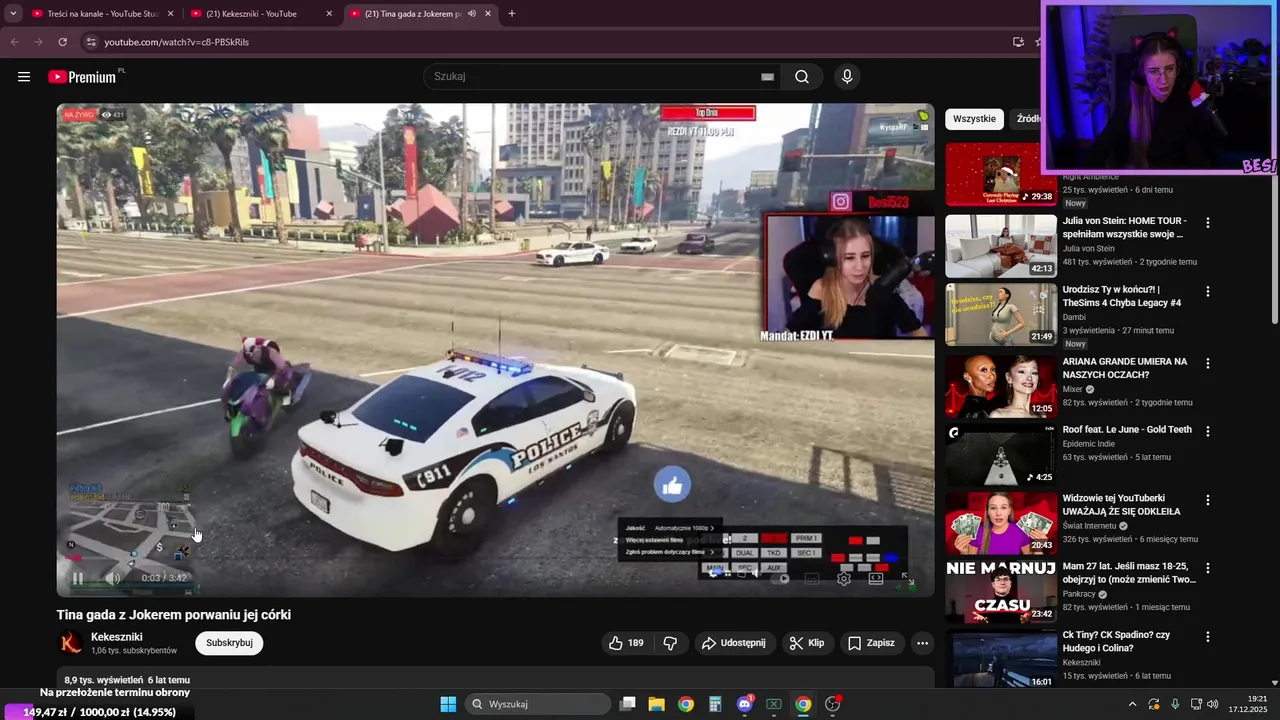Screen dimensions: 1280x720
Task: Open the 'Urodzisz Ty w końcu' Sims 4 video title
Action: point(1121,296)
